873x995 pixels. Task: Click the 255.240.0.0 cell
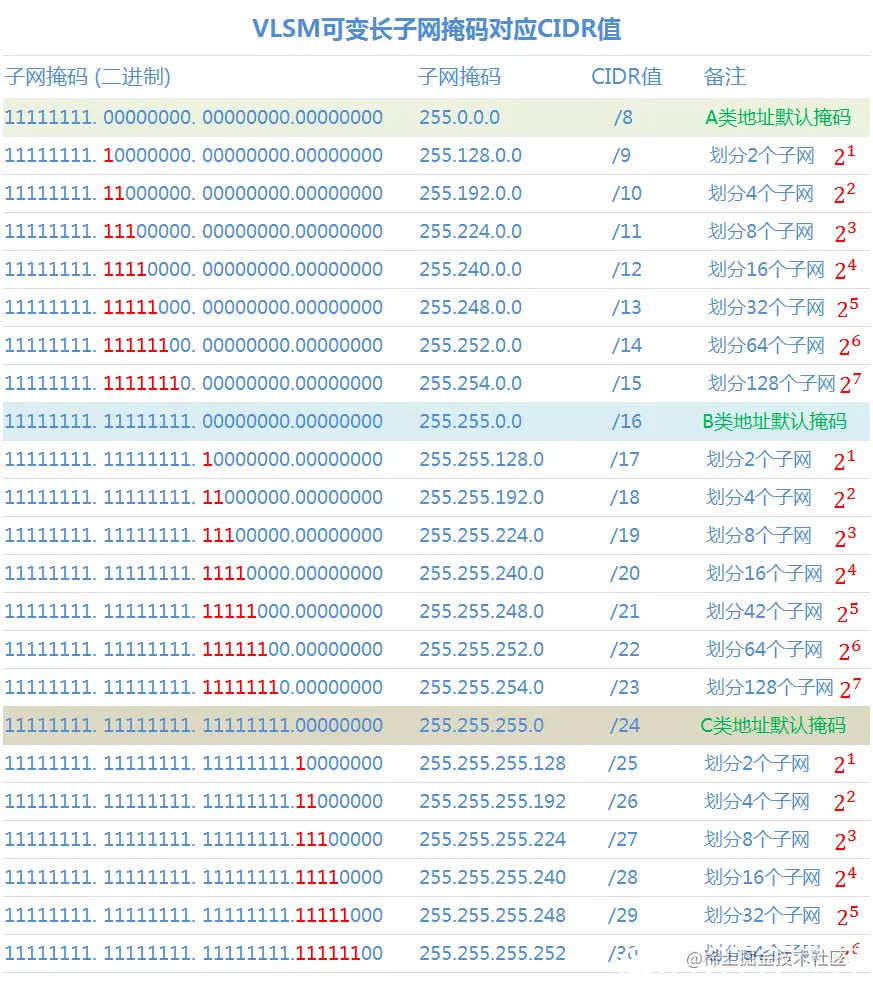tap(470, 270)
